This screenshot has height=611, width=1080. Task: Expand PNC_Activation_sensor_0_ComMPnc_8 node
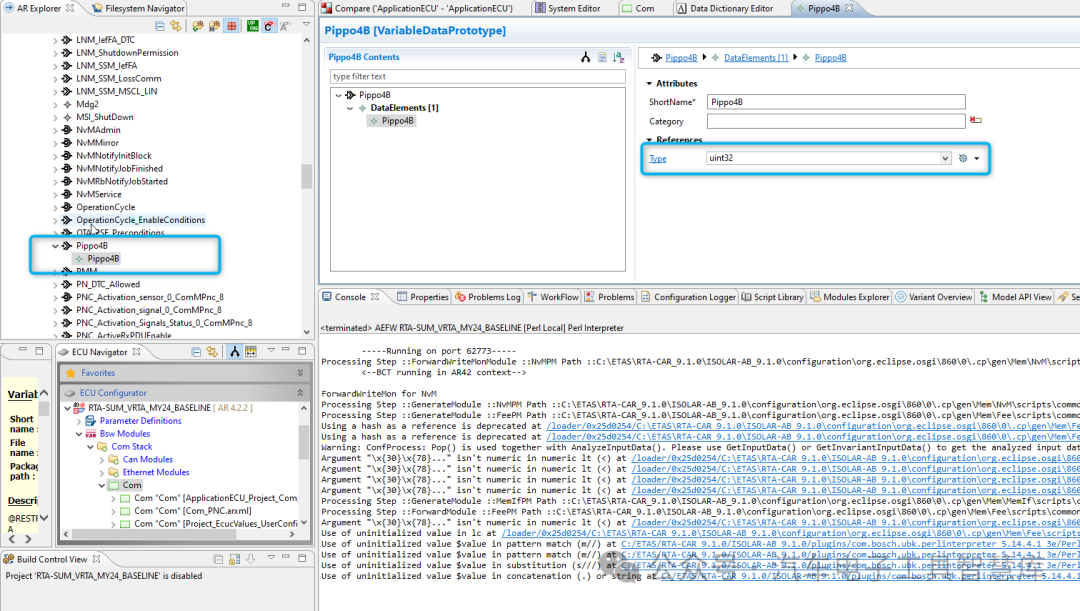[56, 298]
